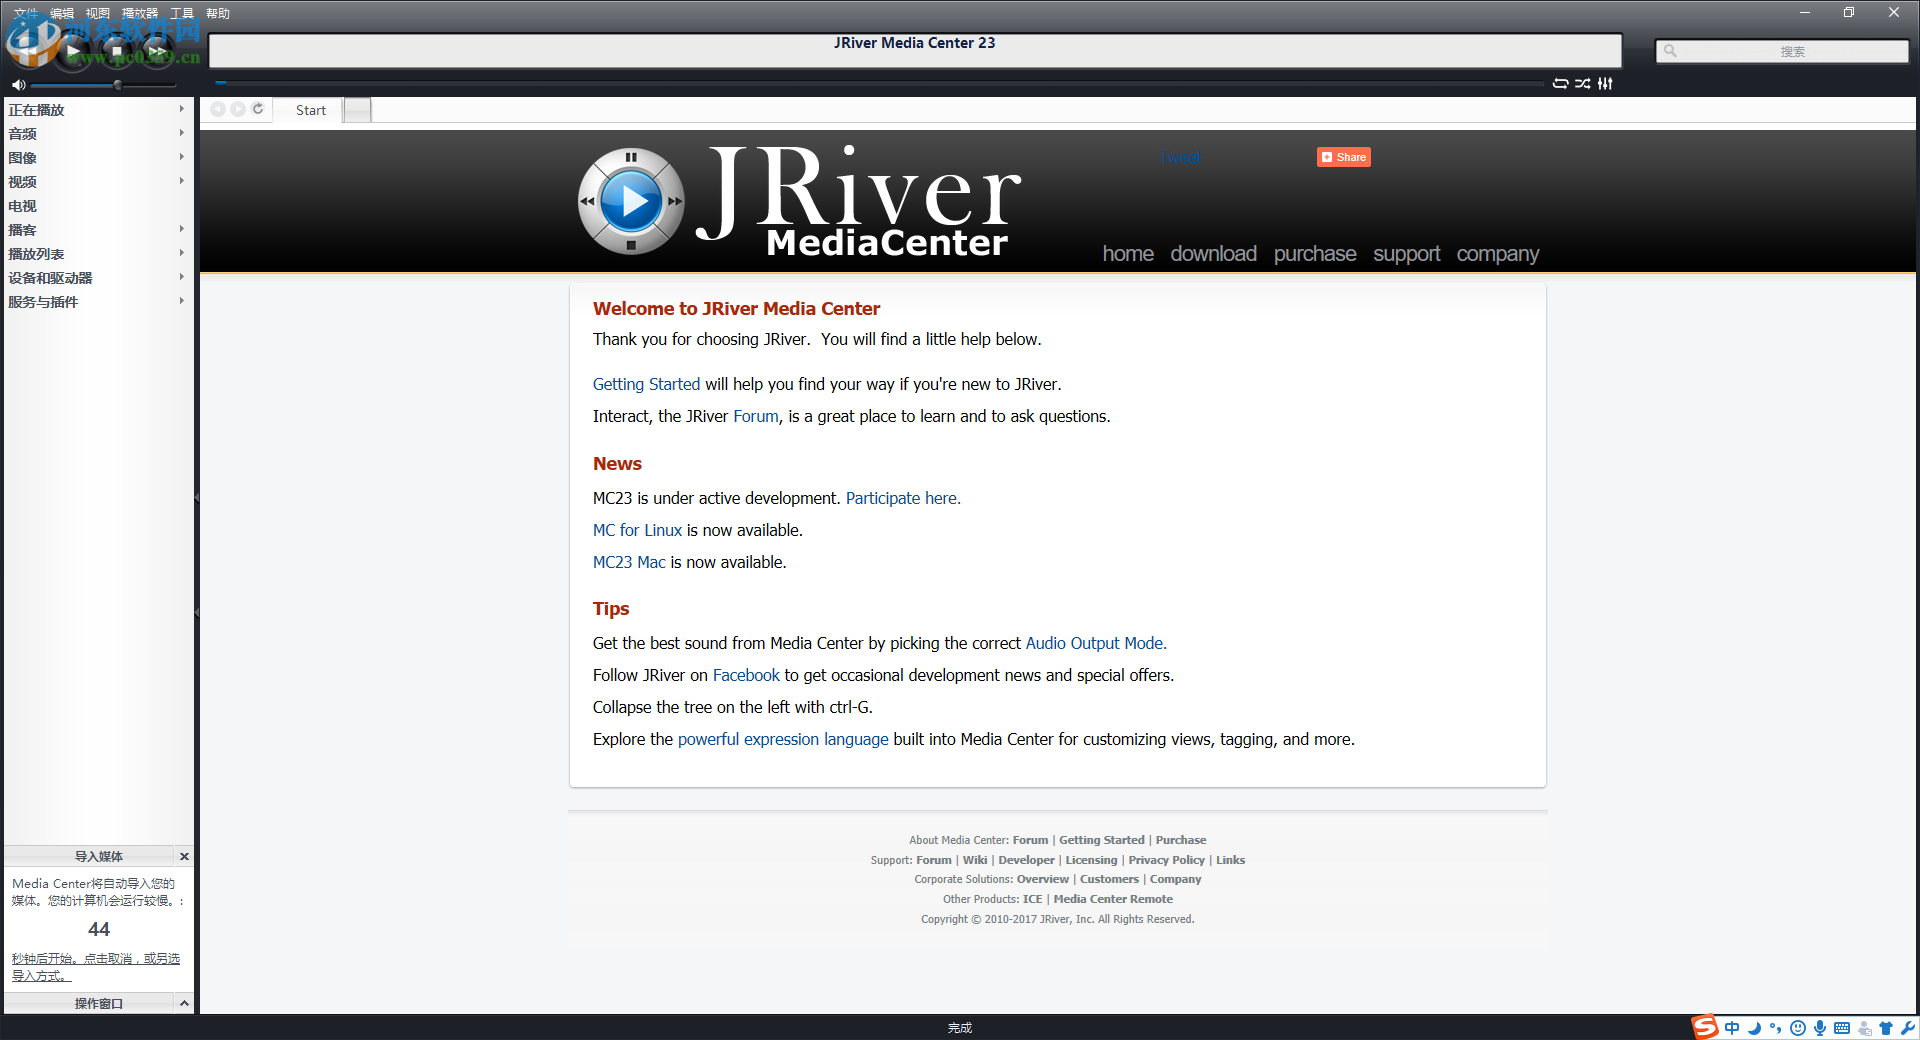Image resolution: width=1920 pixels, height=1040 pixels.
Task: Click the JRiver play-button logo
Action: point(631,201)
